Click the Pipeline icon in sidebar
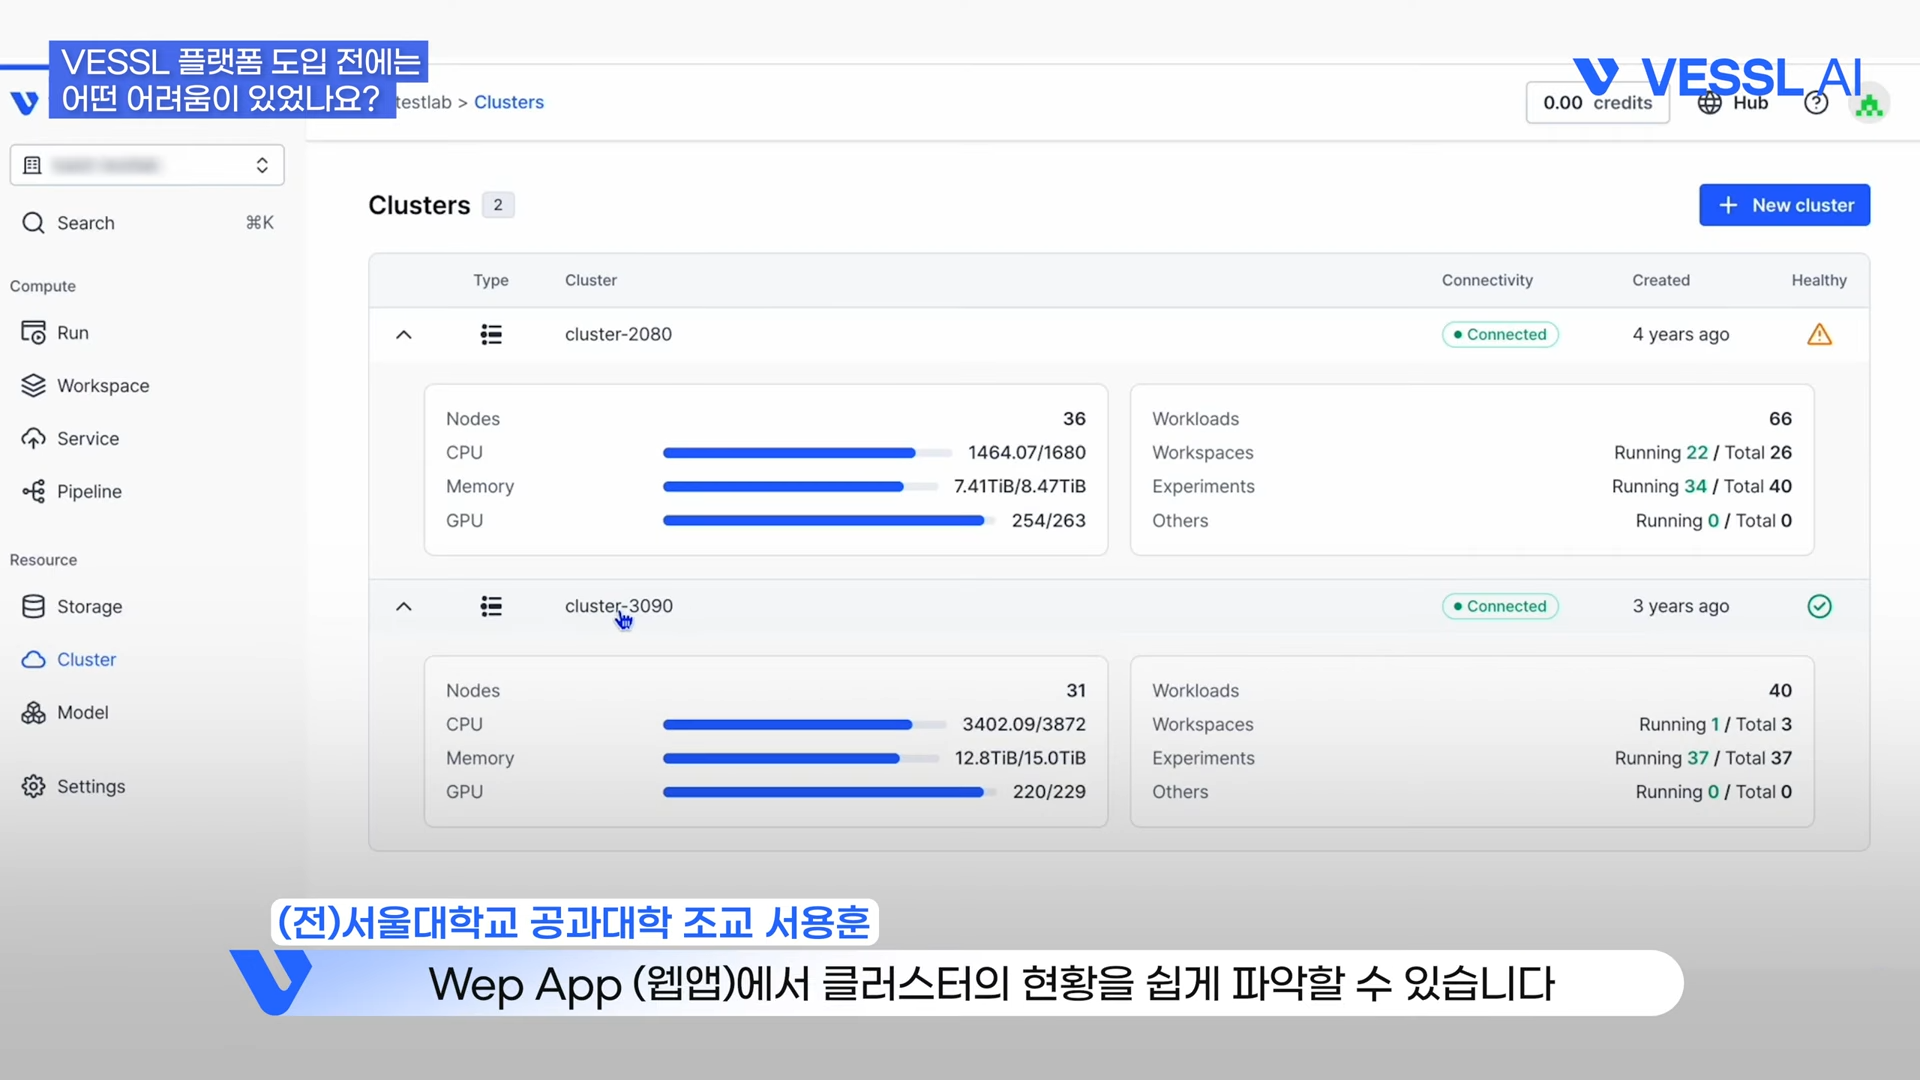1920x1080 pixels. click(x=33, y=491)
